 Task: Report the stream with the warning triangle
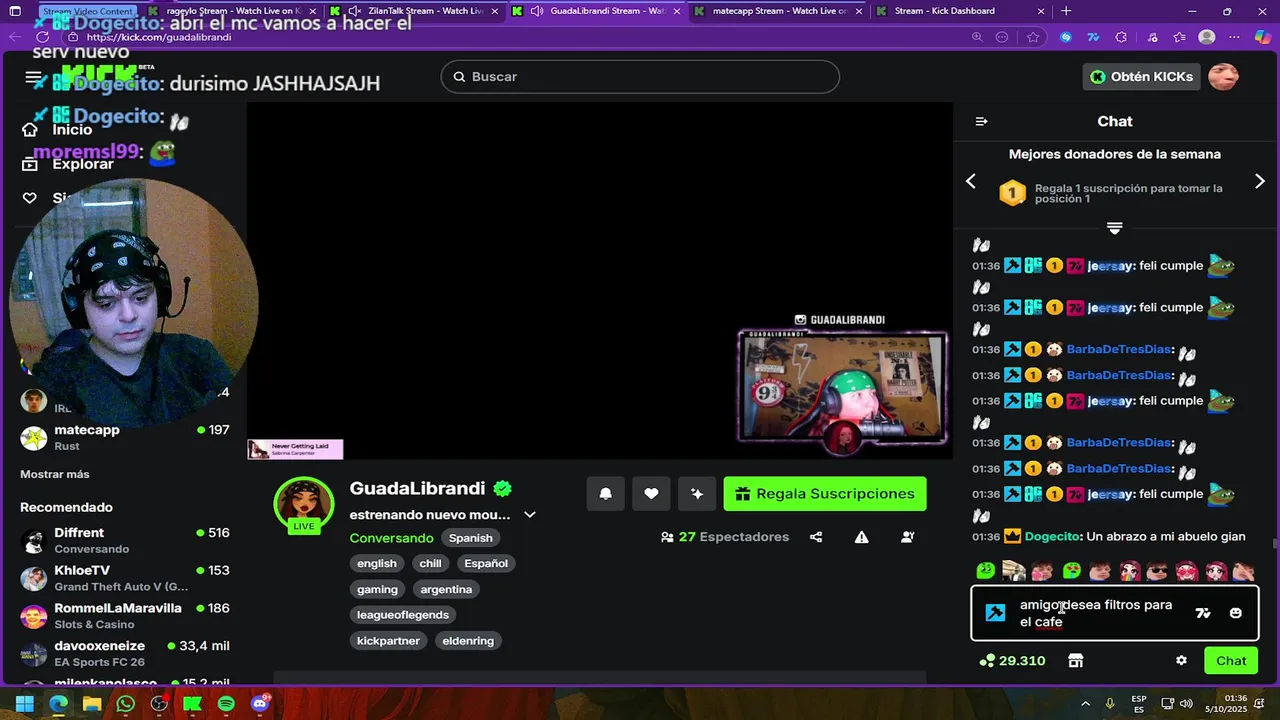(x=862, y=537)
